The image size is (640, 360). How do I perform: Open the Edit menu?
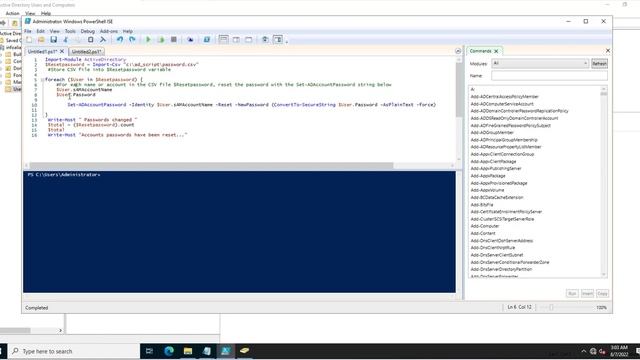click(40, 31)
